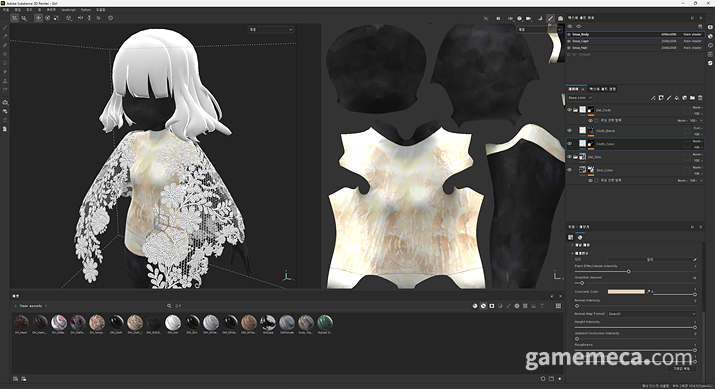The height and width of the screenshot is (389, 715).
Task: Open the JavaScript menu
Action: 68,10
